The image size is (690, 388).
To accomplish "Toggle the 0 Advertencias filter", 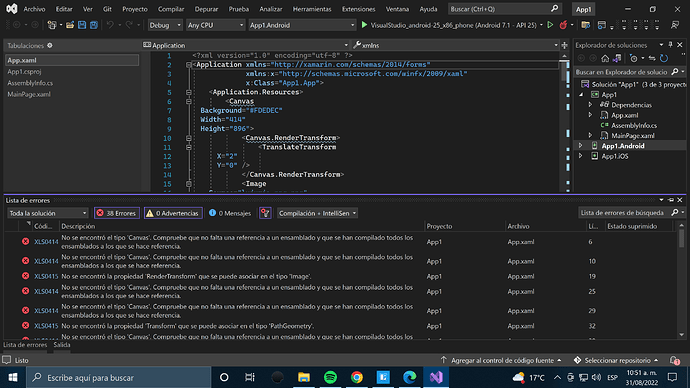I will [173, 213].
